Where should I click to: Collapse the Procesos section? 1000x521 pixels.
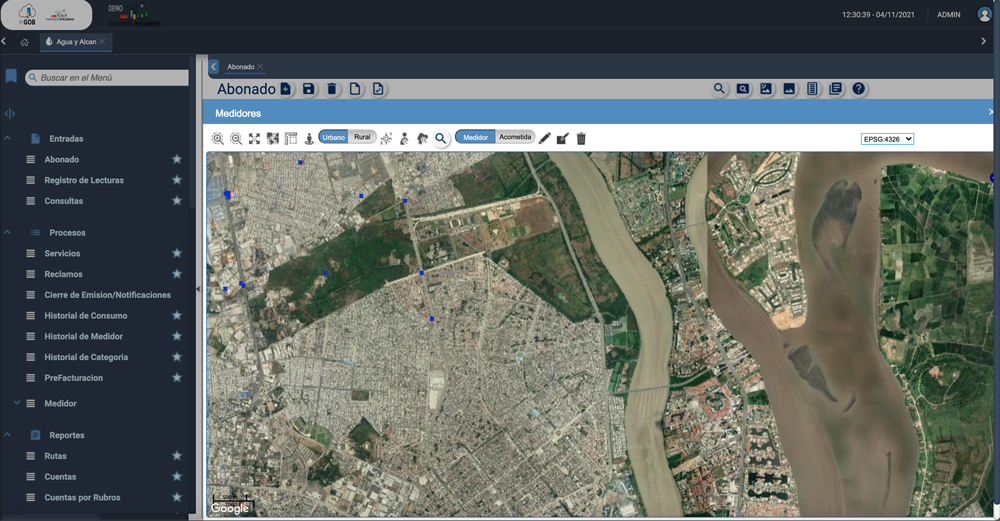(x=7, y=232)
